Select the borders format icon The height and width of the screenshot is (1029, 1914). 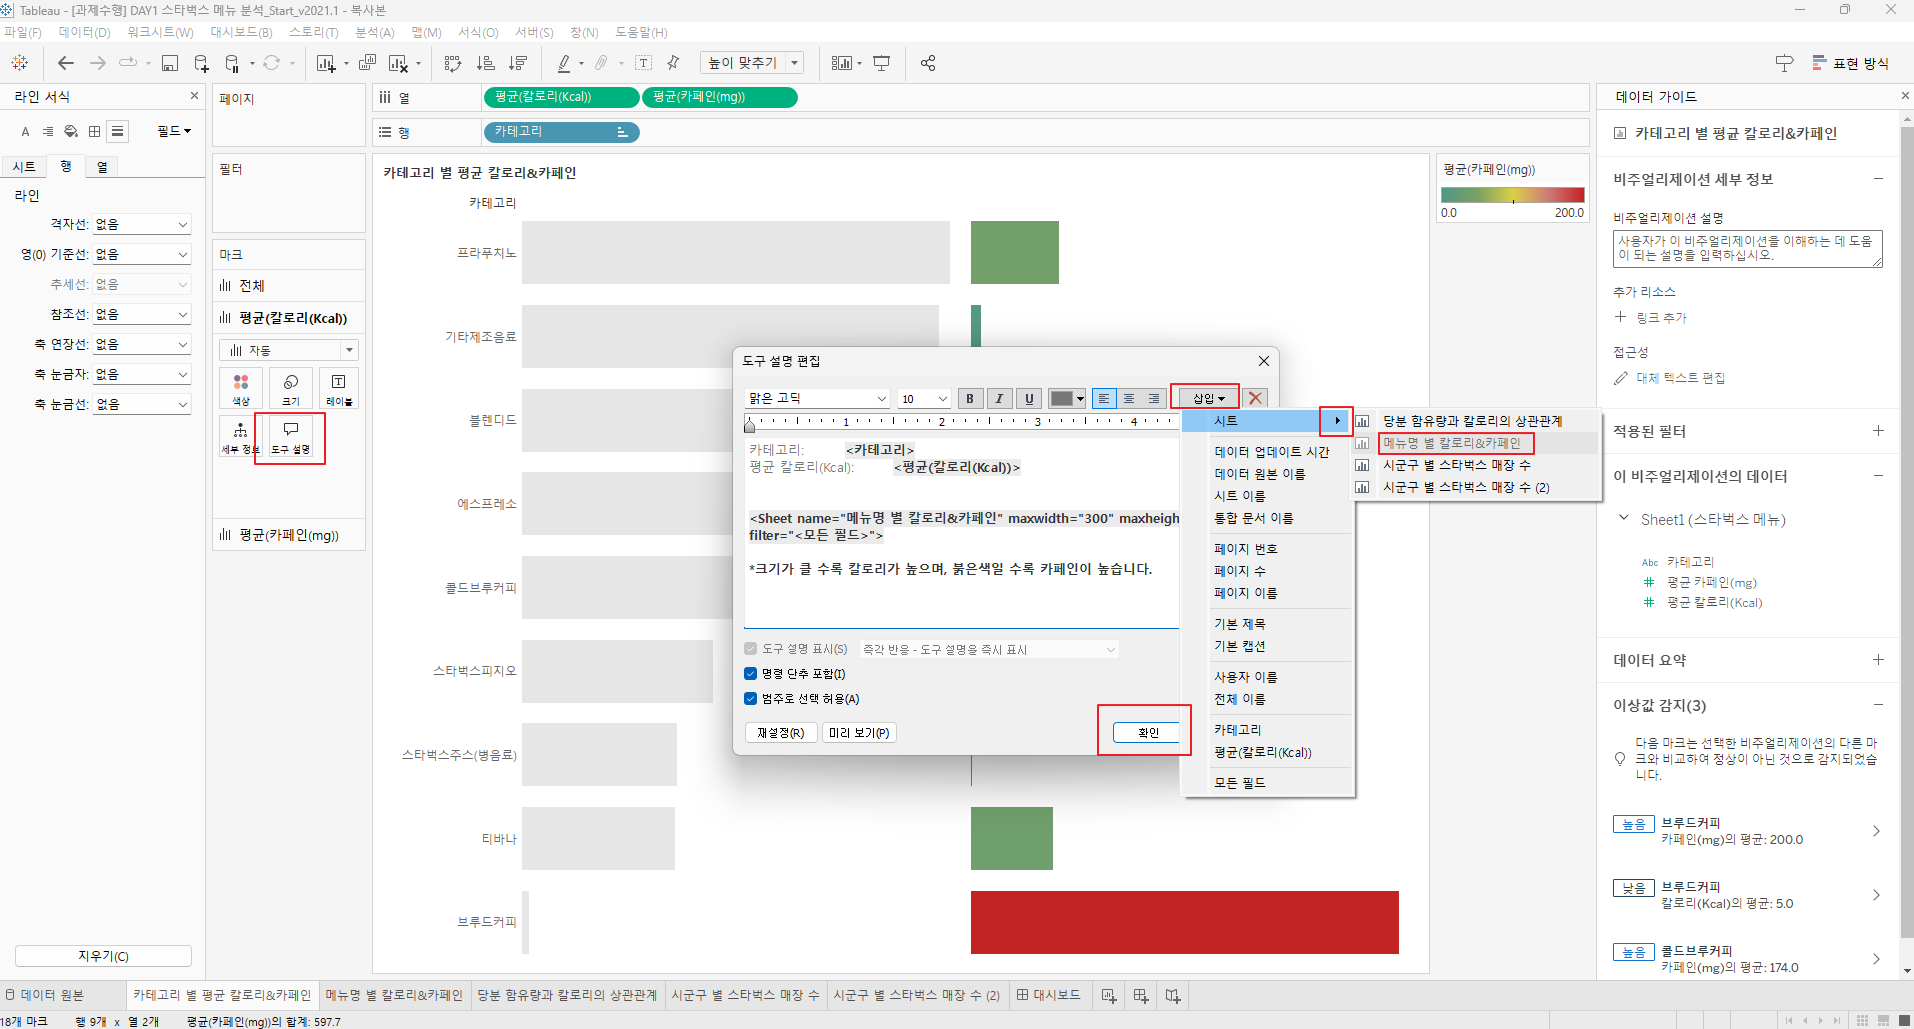(94, 131)
